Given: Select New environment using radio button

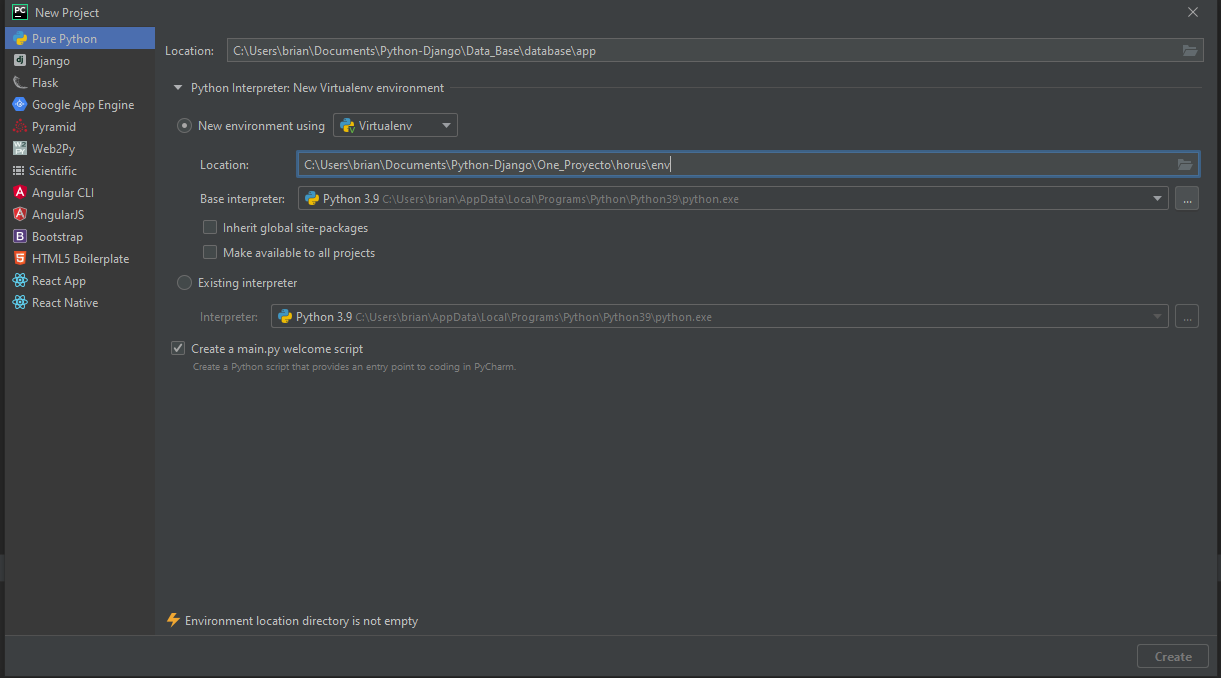Looking at the screenshot, I should (x=184, y=126).
